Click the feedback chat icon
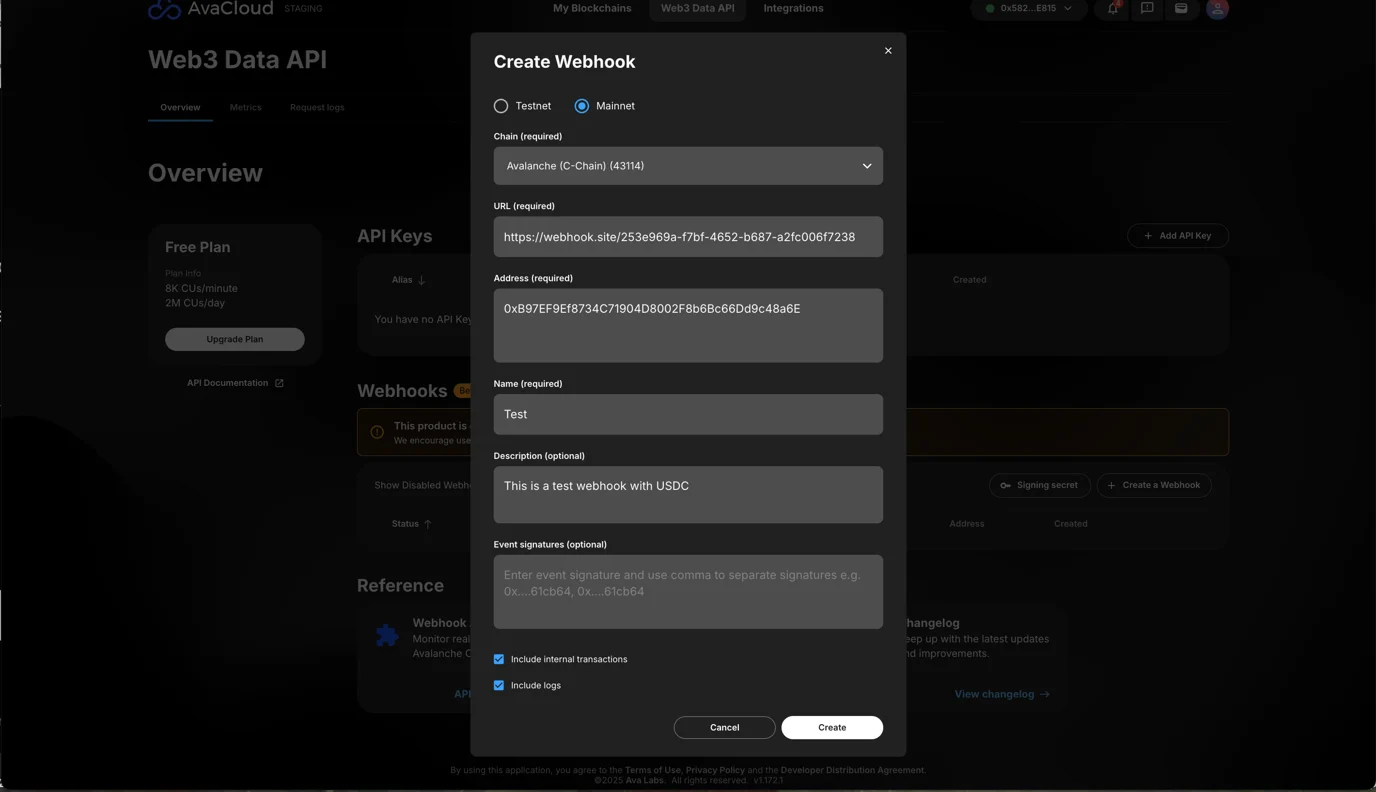Viewport: 1376px width, 792px height. coord(1147,9)
